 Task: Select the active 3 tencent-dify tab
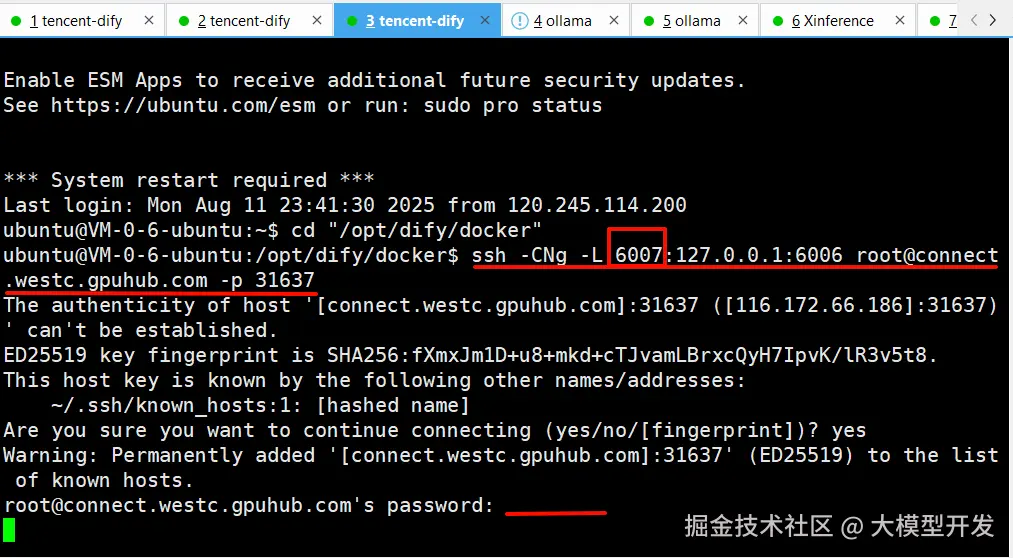(414, 20)
